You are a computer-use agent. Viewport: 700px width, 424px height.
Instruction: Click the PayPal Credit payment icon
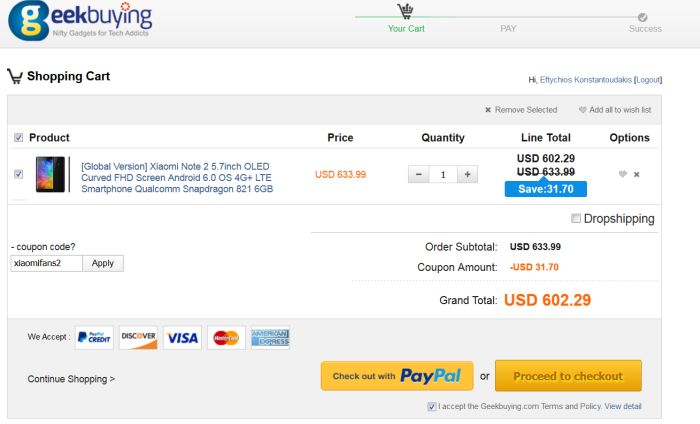click(x=97, y=338)
